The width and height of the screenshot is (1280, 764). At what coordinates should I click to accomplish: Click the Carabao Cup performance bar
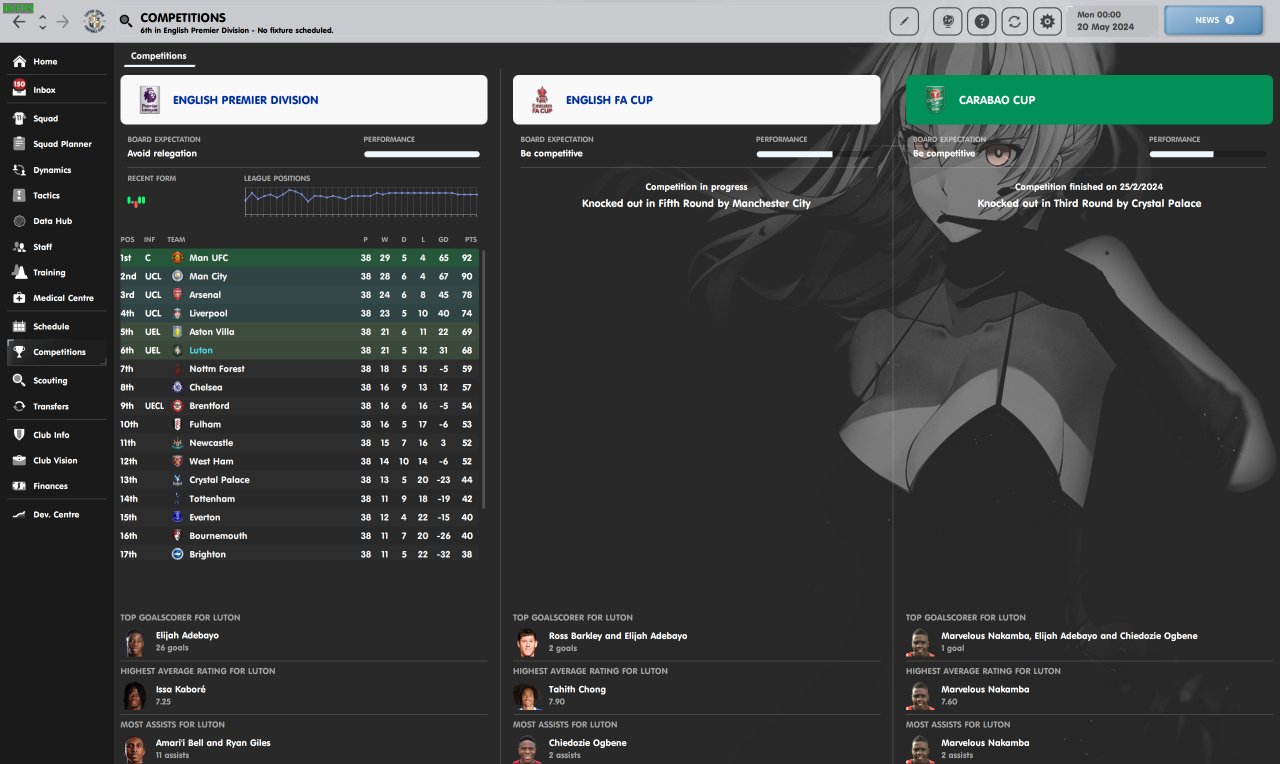tap(1207, 154)
